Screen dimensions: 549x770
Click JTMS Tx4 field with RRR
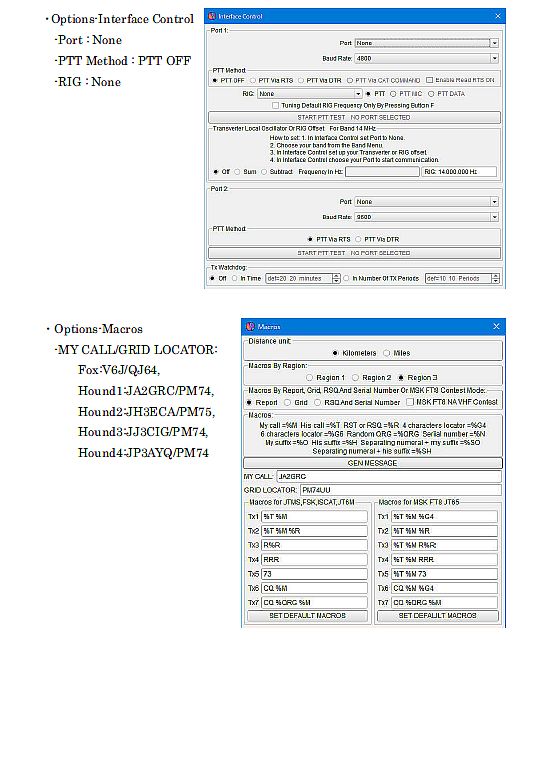314,559
